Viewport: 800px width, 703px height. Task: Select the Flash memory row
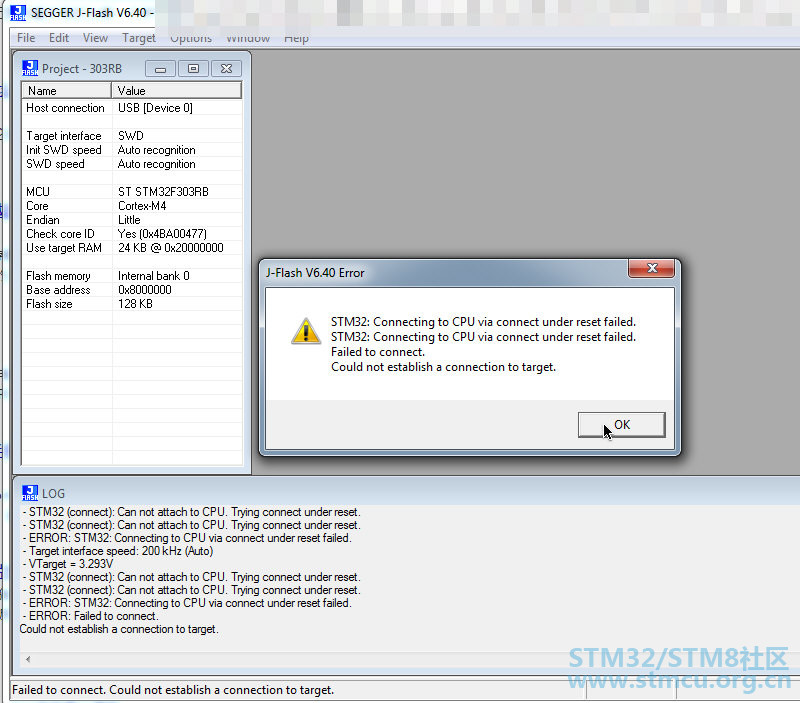132,276
